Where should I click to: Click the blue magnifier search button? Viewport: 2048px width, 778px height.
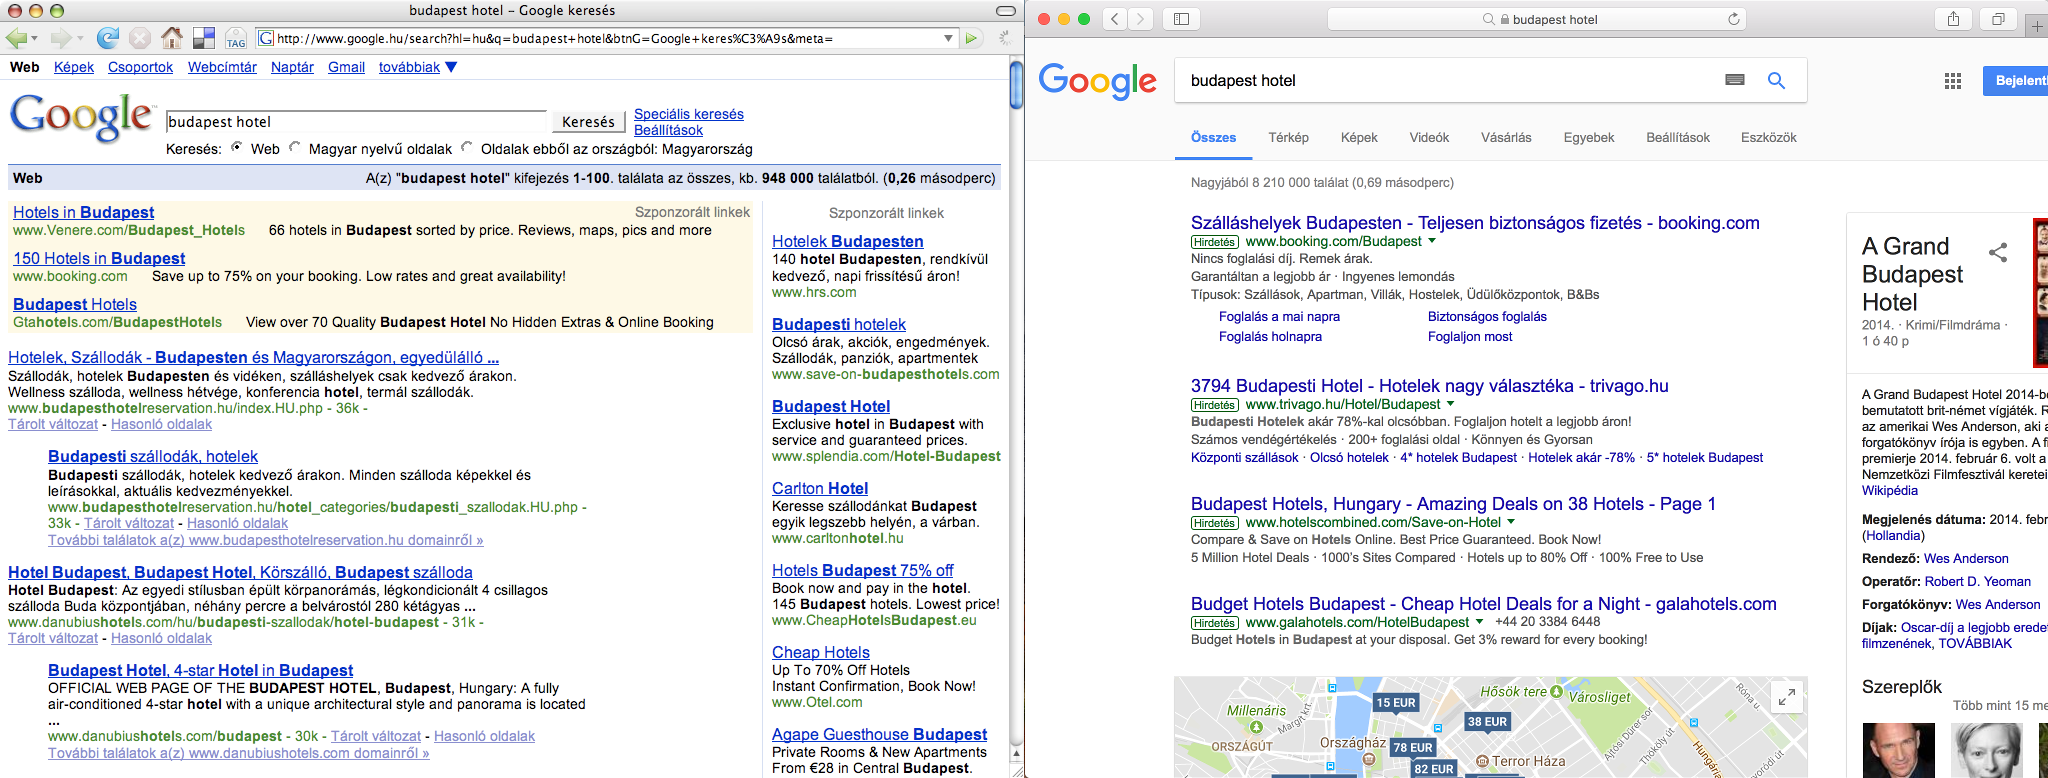pyautogui.click(x=1776, y=80)
